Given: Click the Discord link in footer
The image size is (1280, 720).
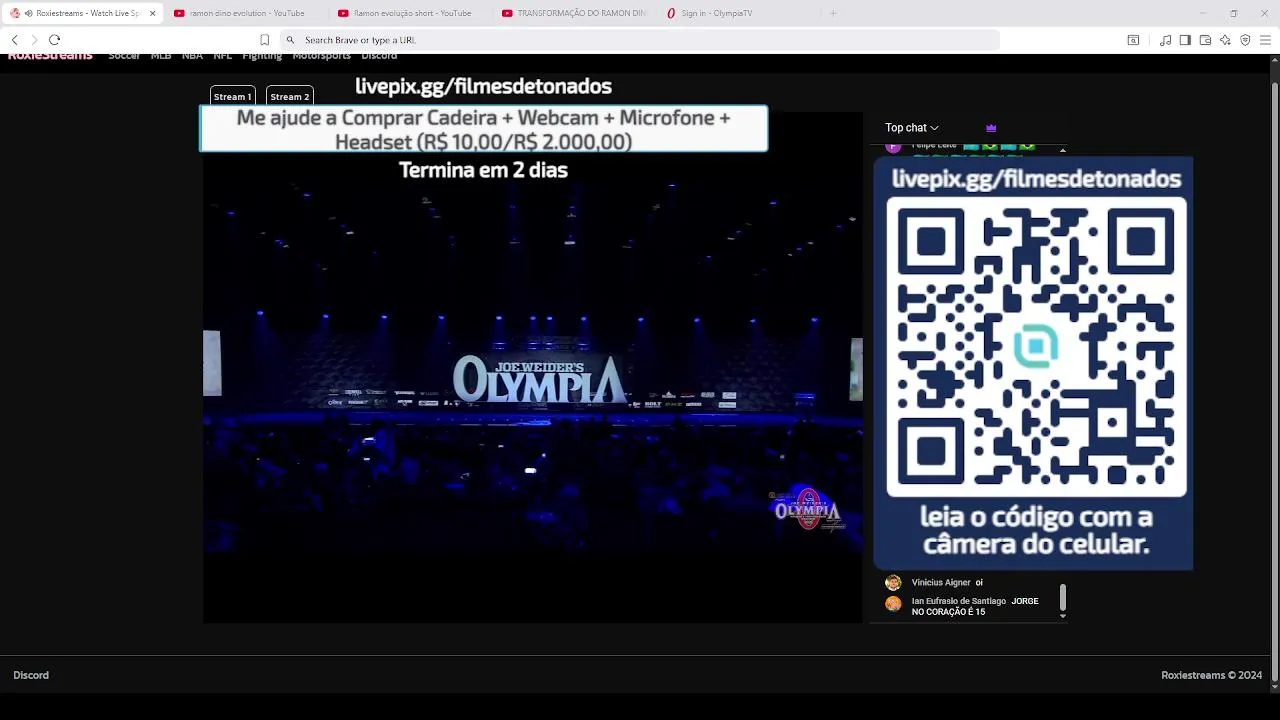Looking at the screenshot, I should click(x=31, y=675).
